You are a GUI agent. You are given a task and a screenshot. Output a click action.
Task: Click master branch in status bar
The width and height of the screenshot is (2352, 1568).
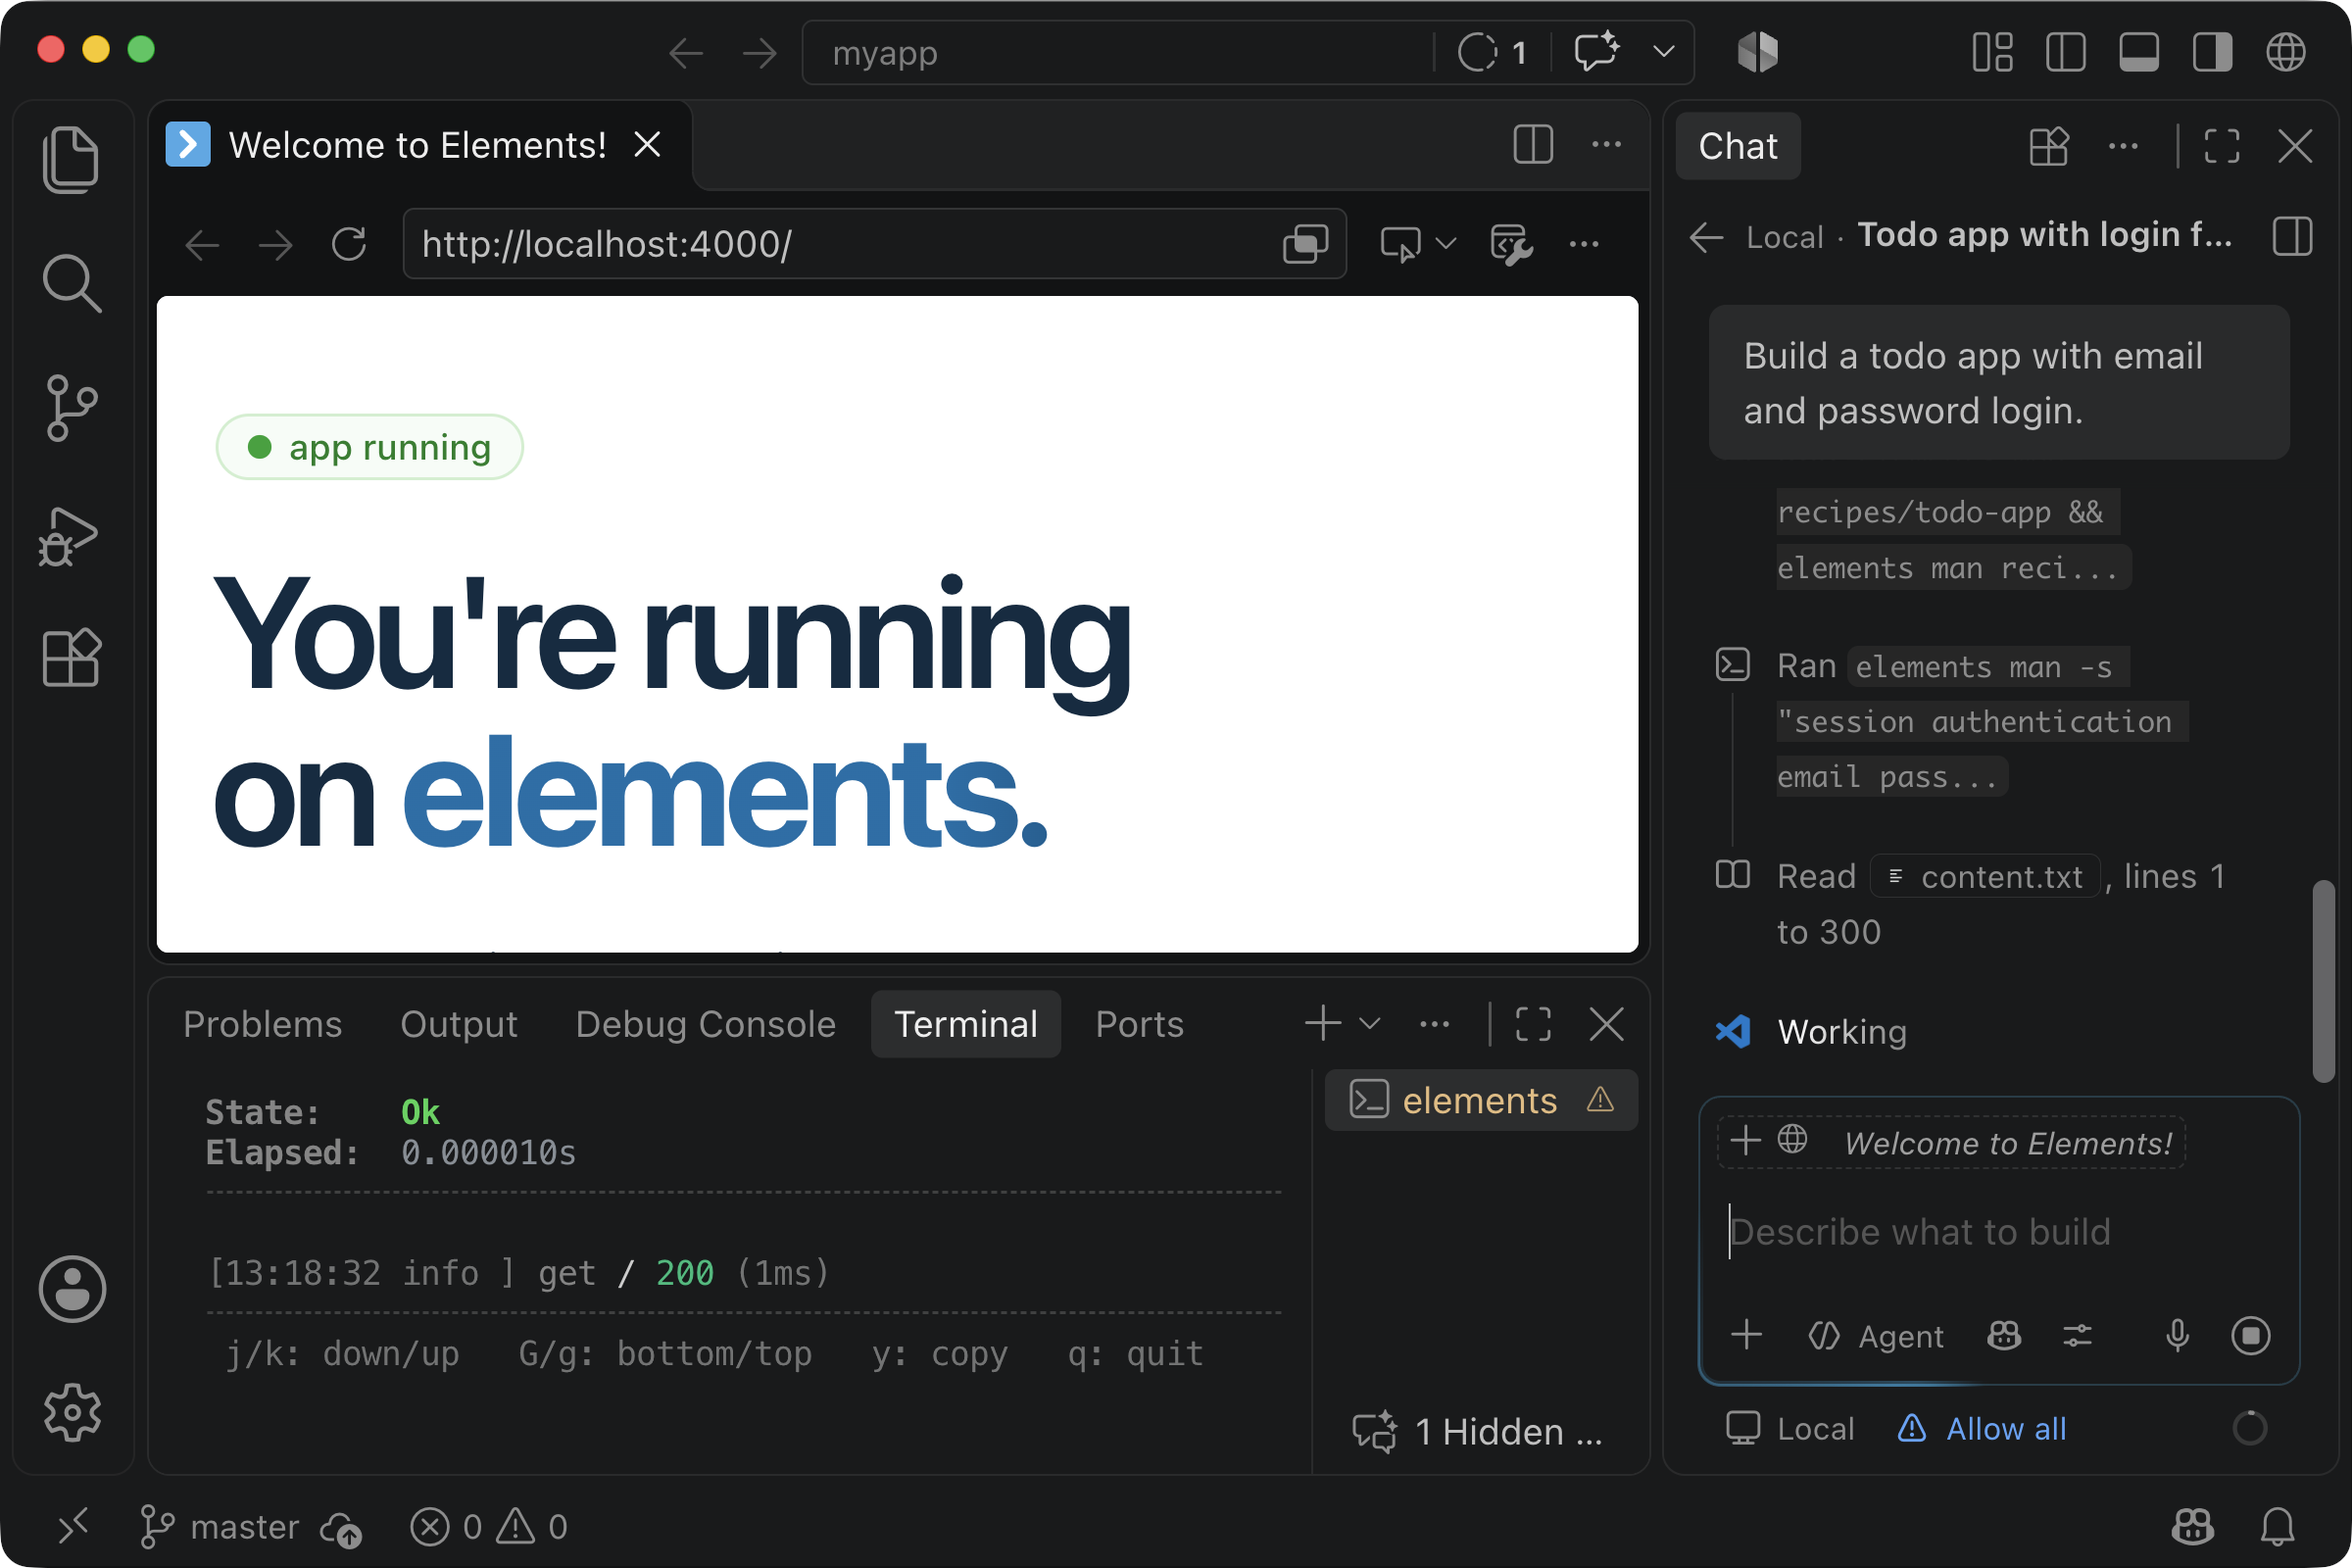[x=219, y=1527]
